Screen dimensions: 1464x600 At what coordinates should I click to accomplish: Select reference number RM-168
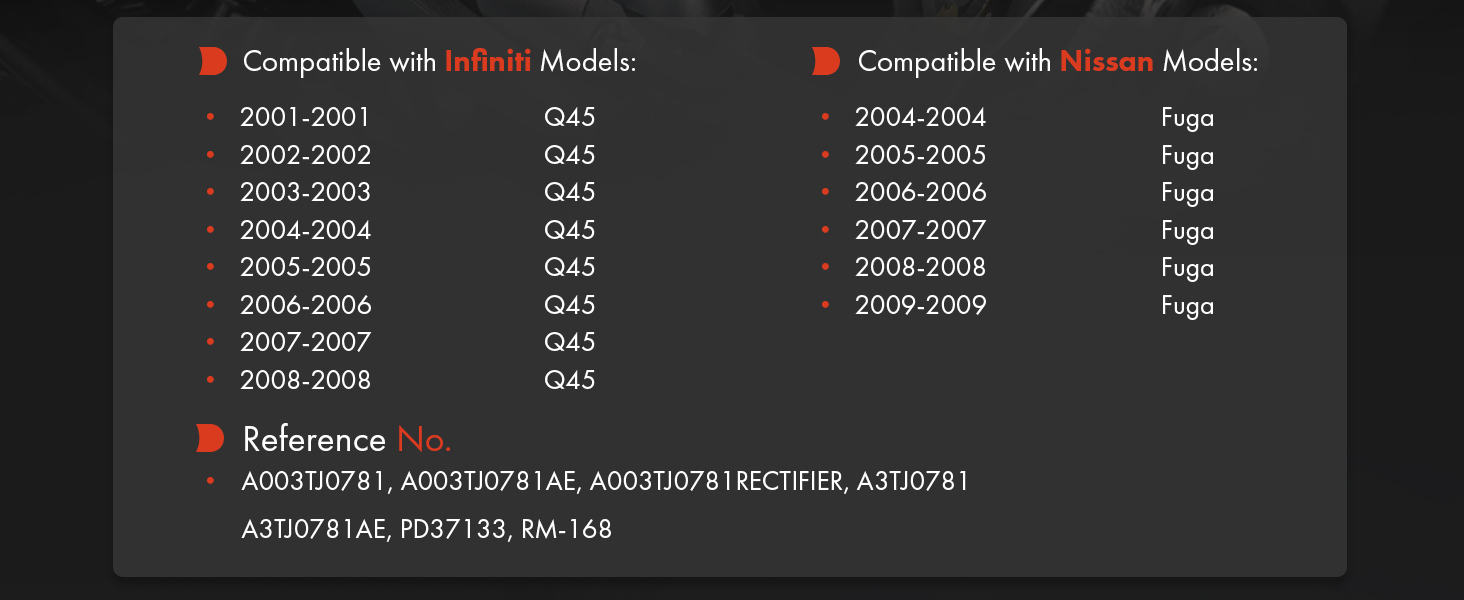[566, 529]
